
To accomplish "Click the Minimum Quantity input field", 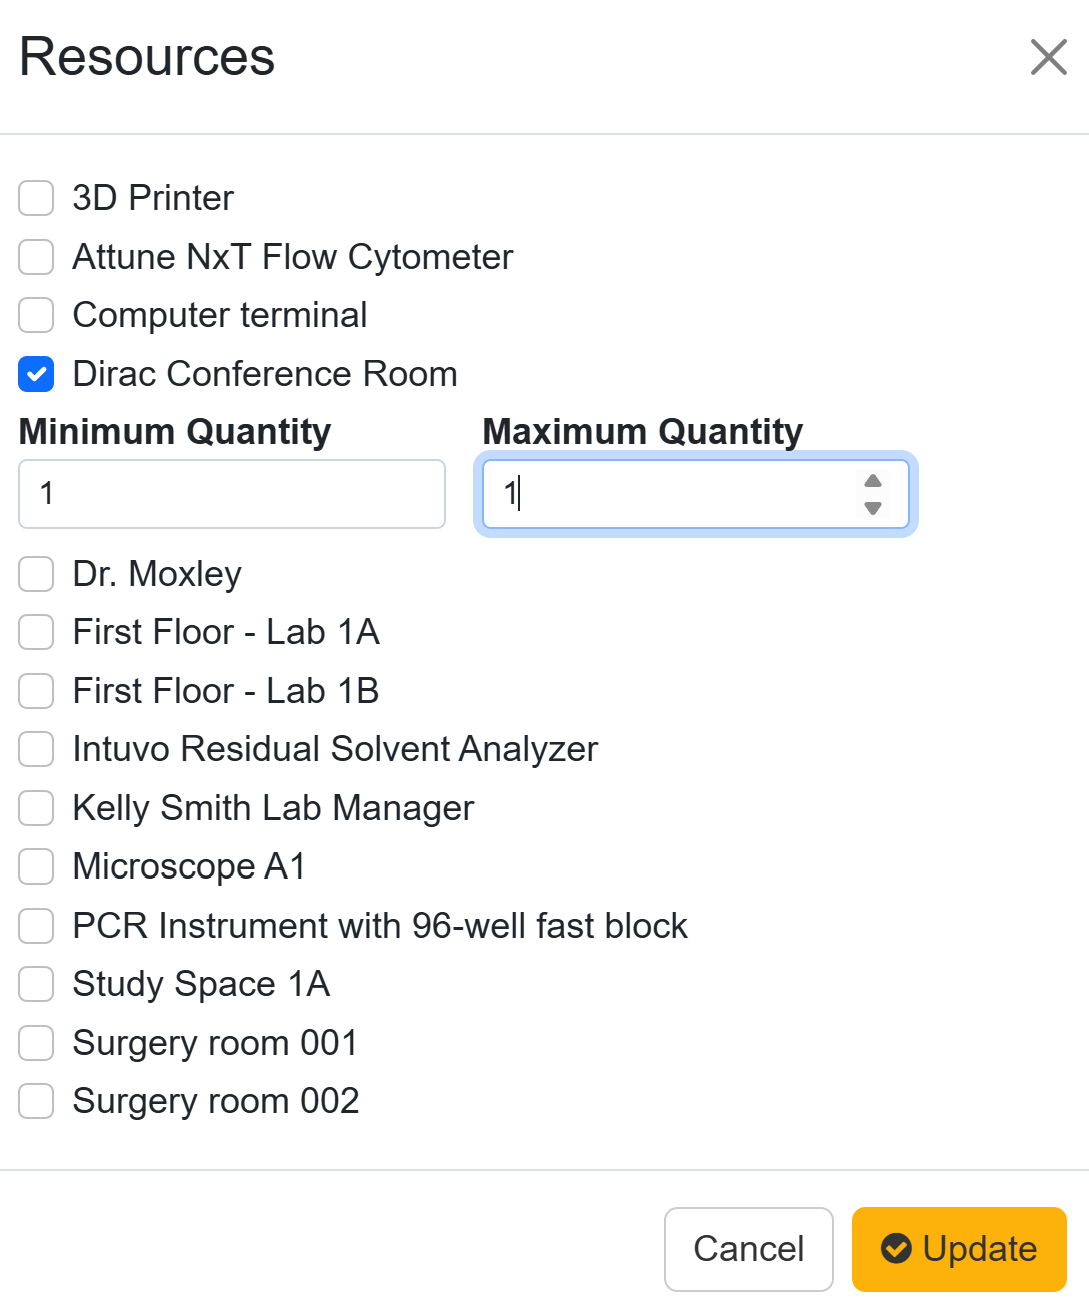I will [x=231, y=494].
